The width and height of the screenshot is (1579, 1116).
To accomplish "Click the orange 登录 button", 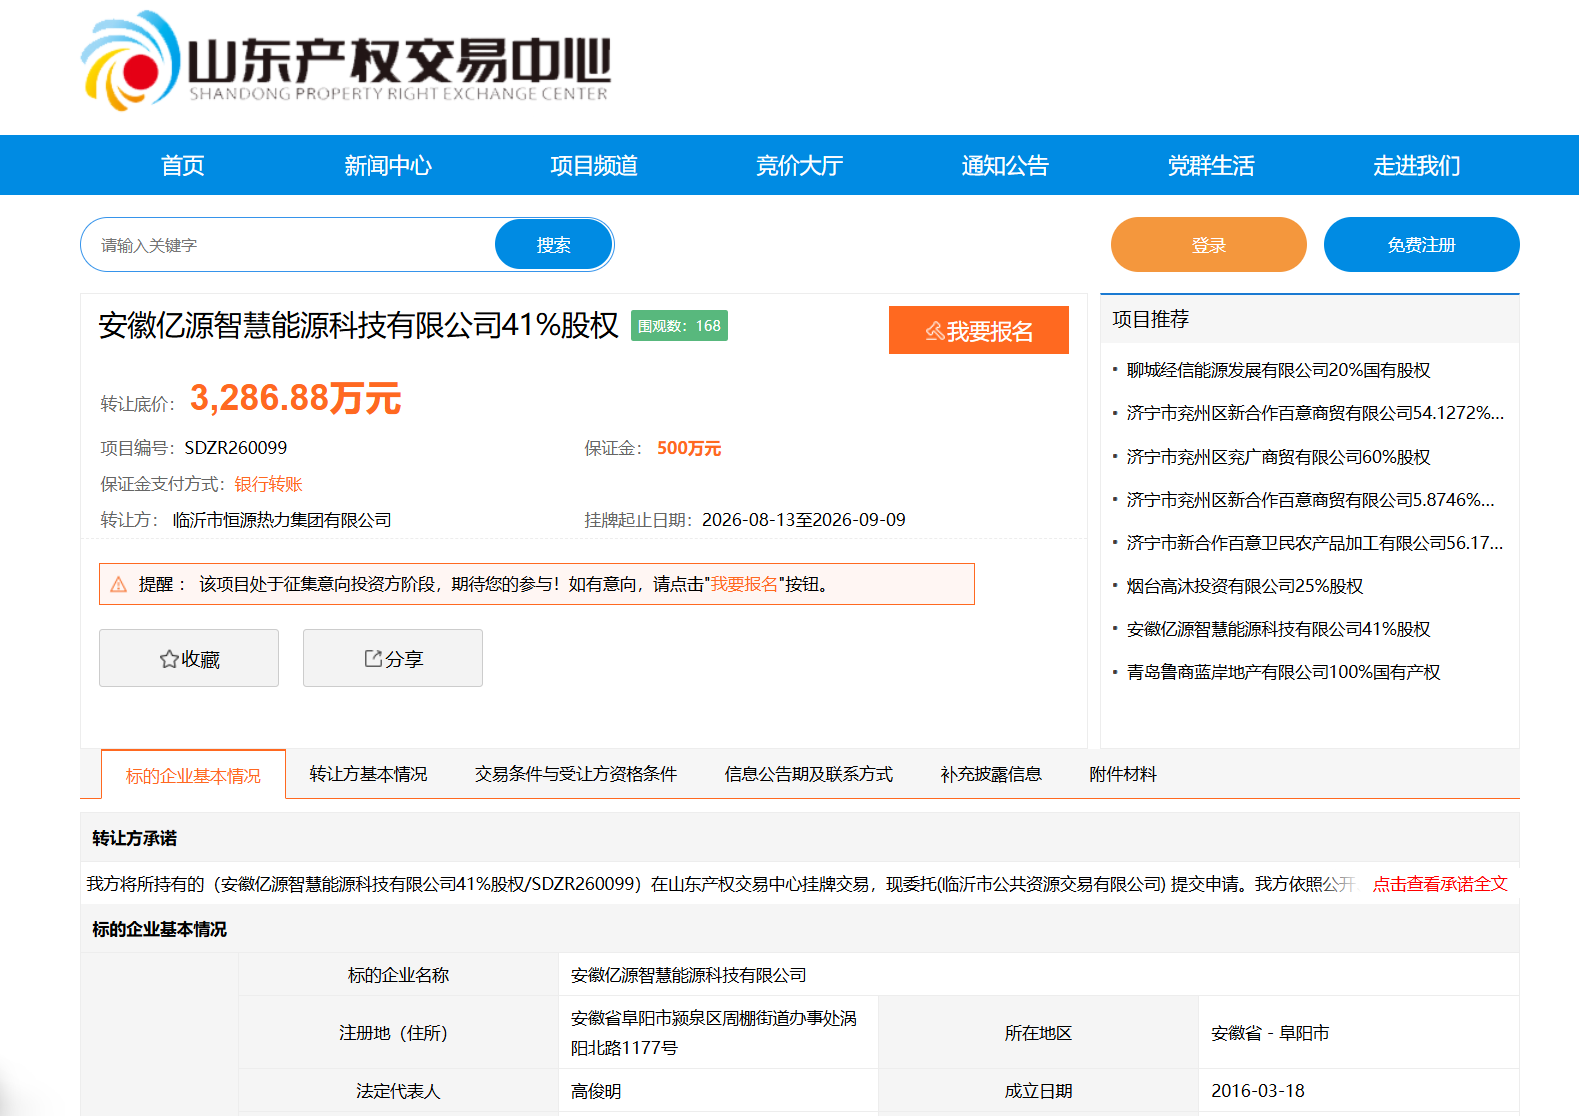I will point(1209,245).
